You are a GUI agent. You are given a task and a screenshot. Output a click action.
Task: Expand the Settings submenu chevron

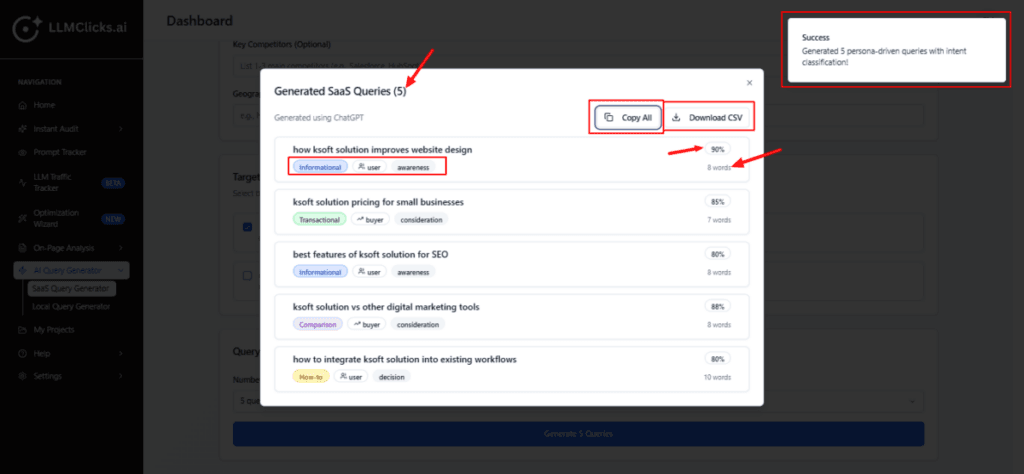coord(121,376)
